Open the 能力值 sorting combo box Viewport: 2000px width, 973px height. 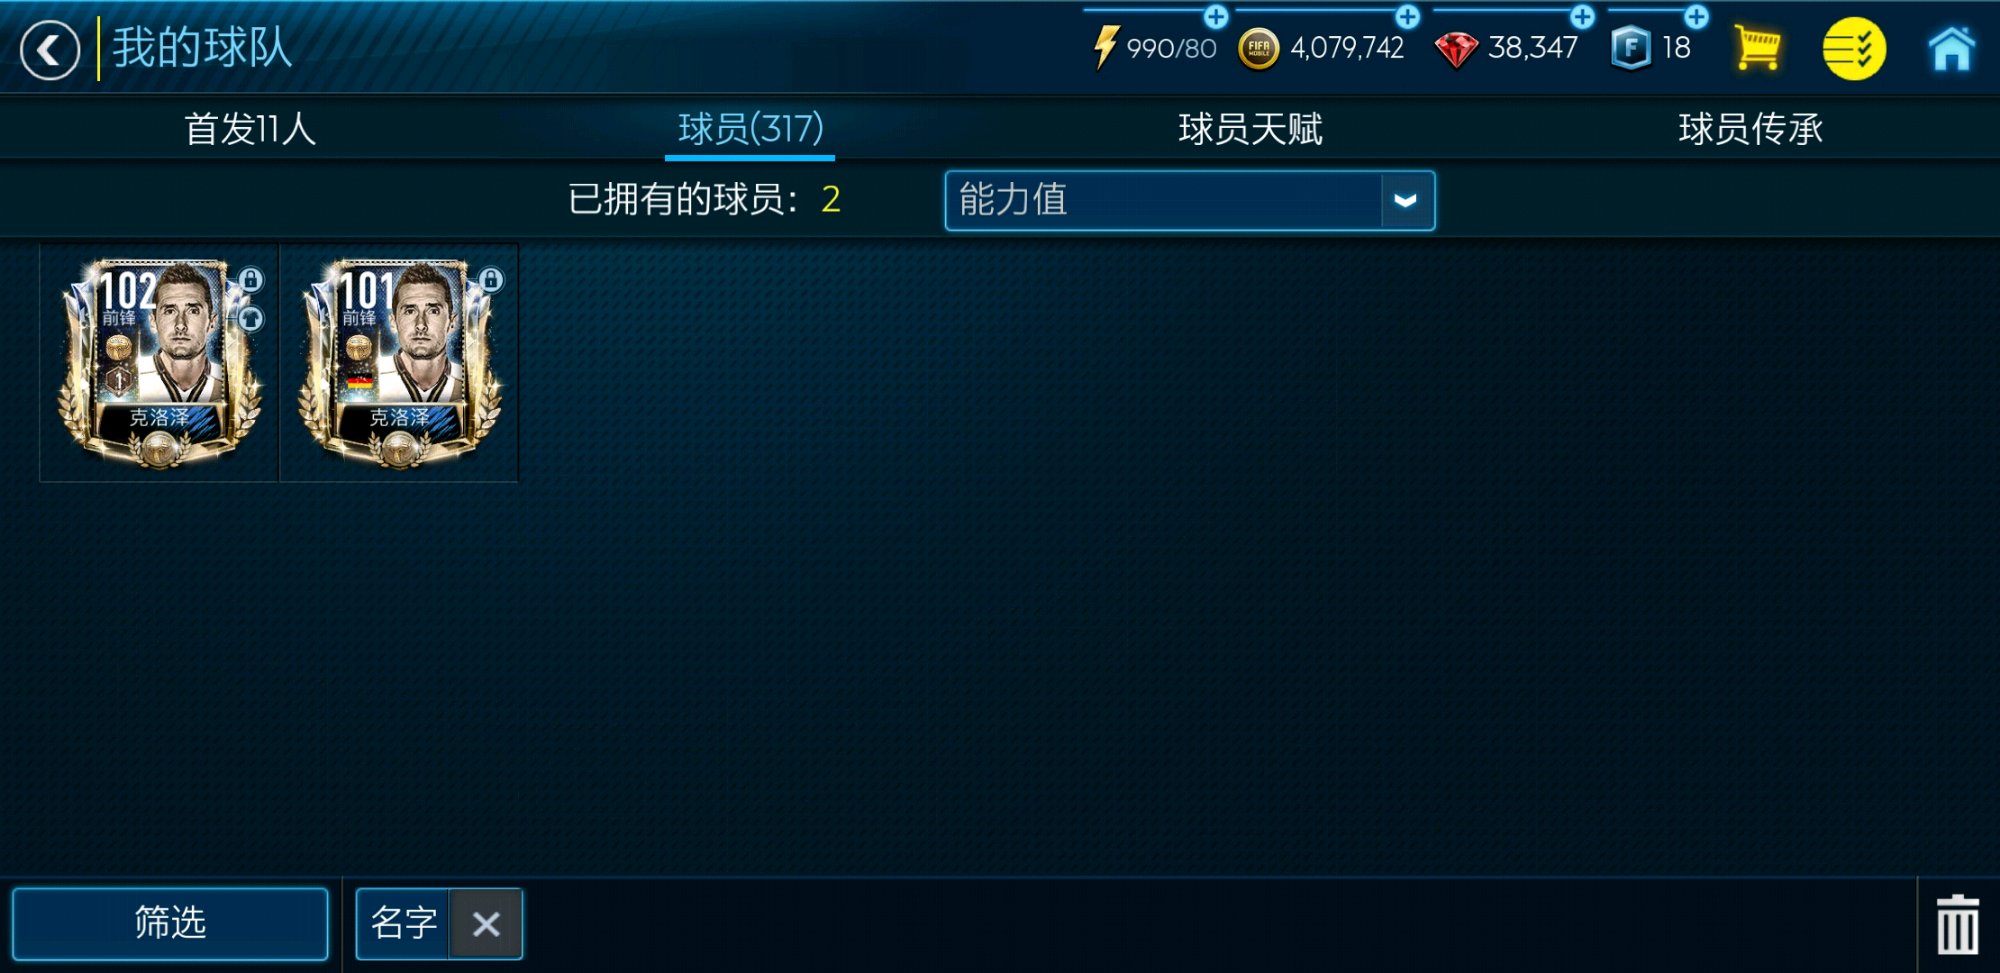point(1190,201)
